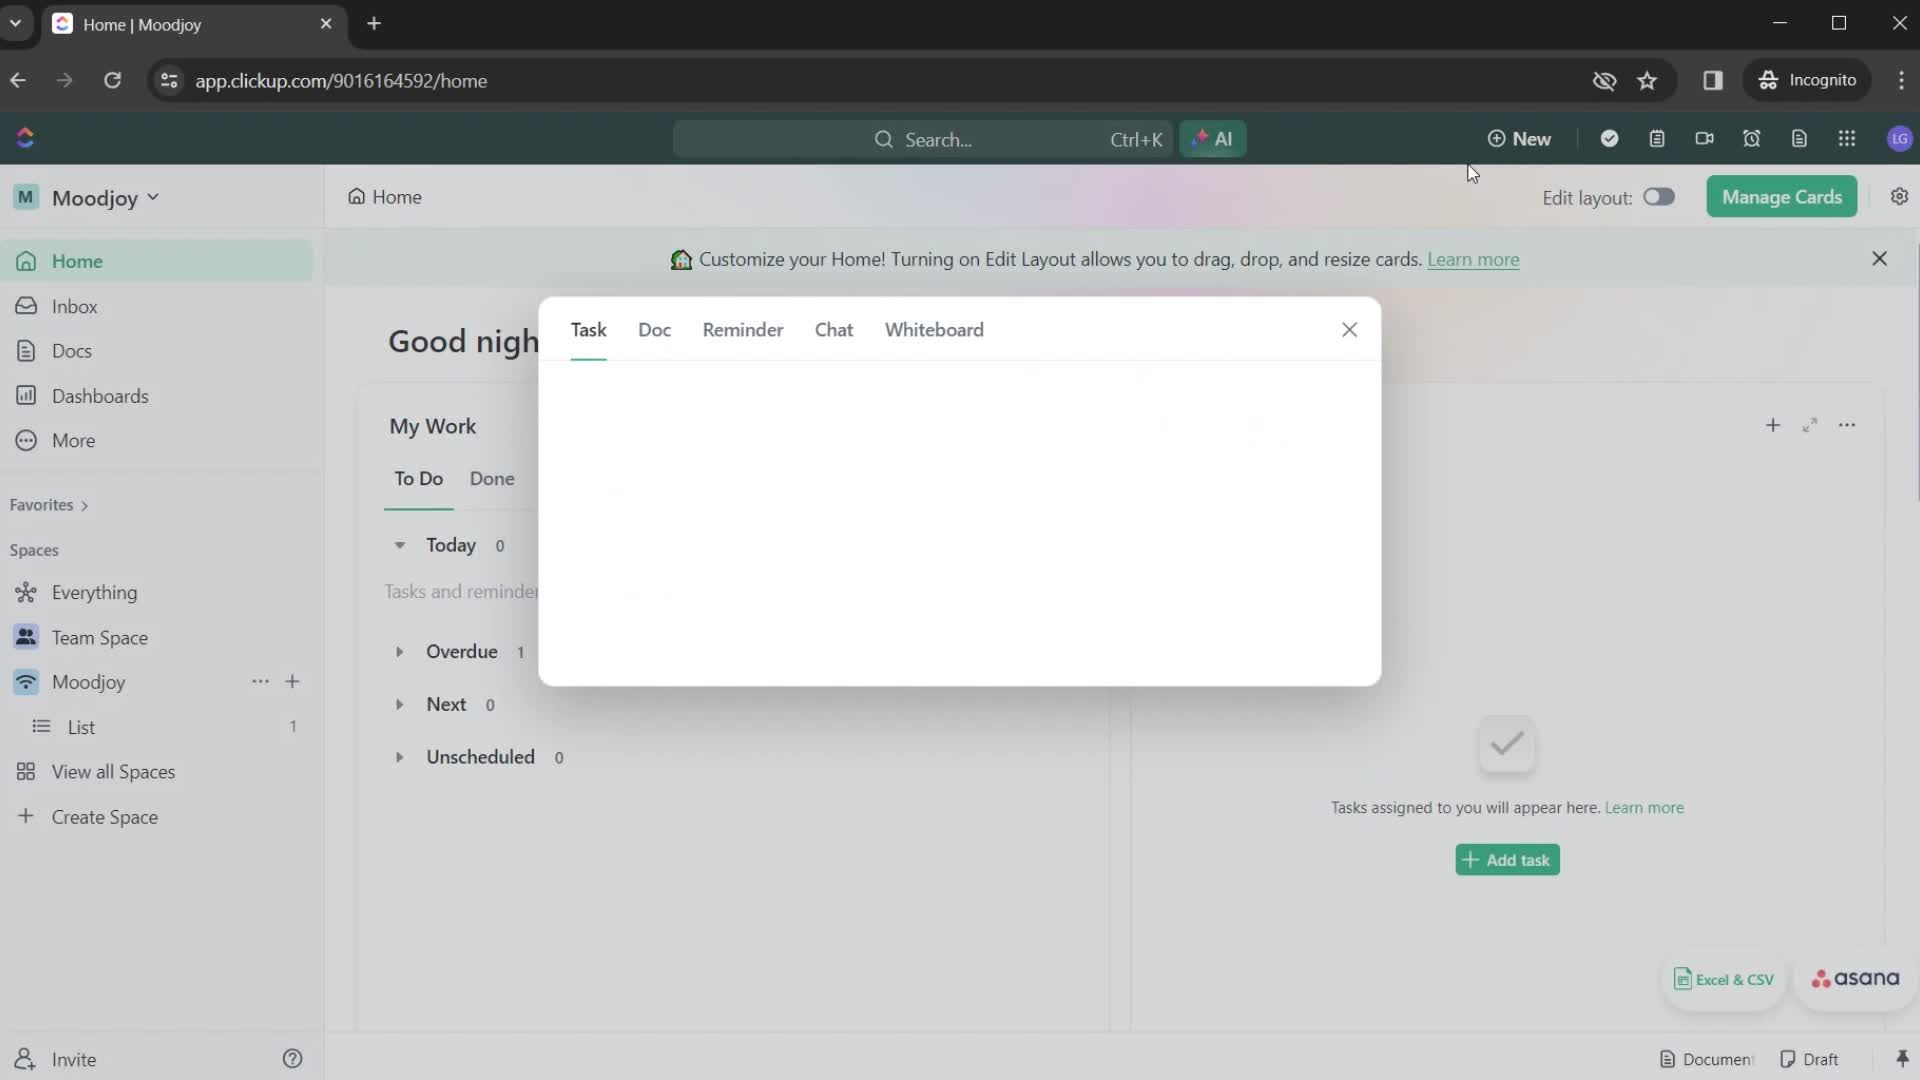Select the To Do tab in My Work
This screenshot has height=1080, width=1920.
(x=418, y=479)
